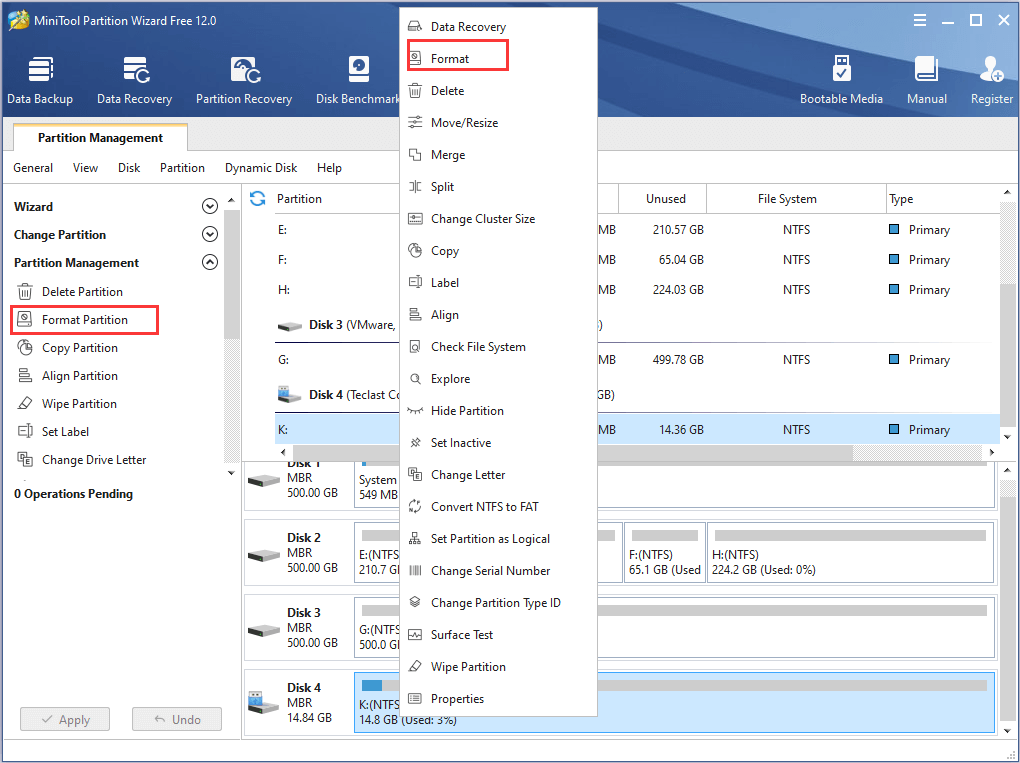This screenshot has width=1020, height=763.
Task: Open the General menu
Action: 33,168
